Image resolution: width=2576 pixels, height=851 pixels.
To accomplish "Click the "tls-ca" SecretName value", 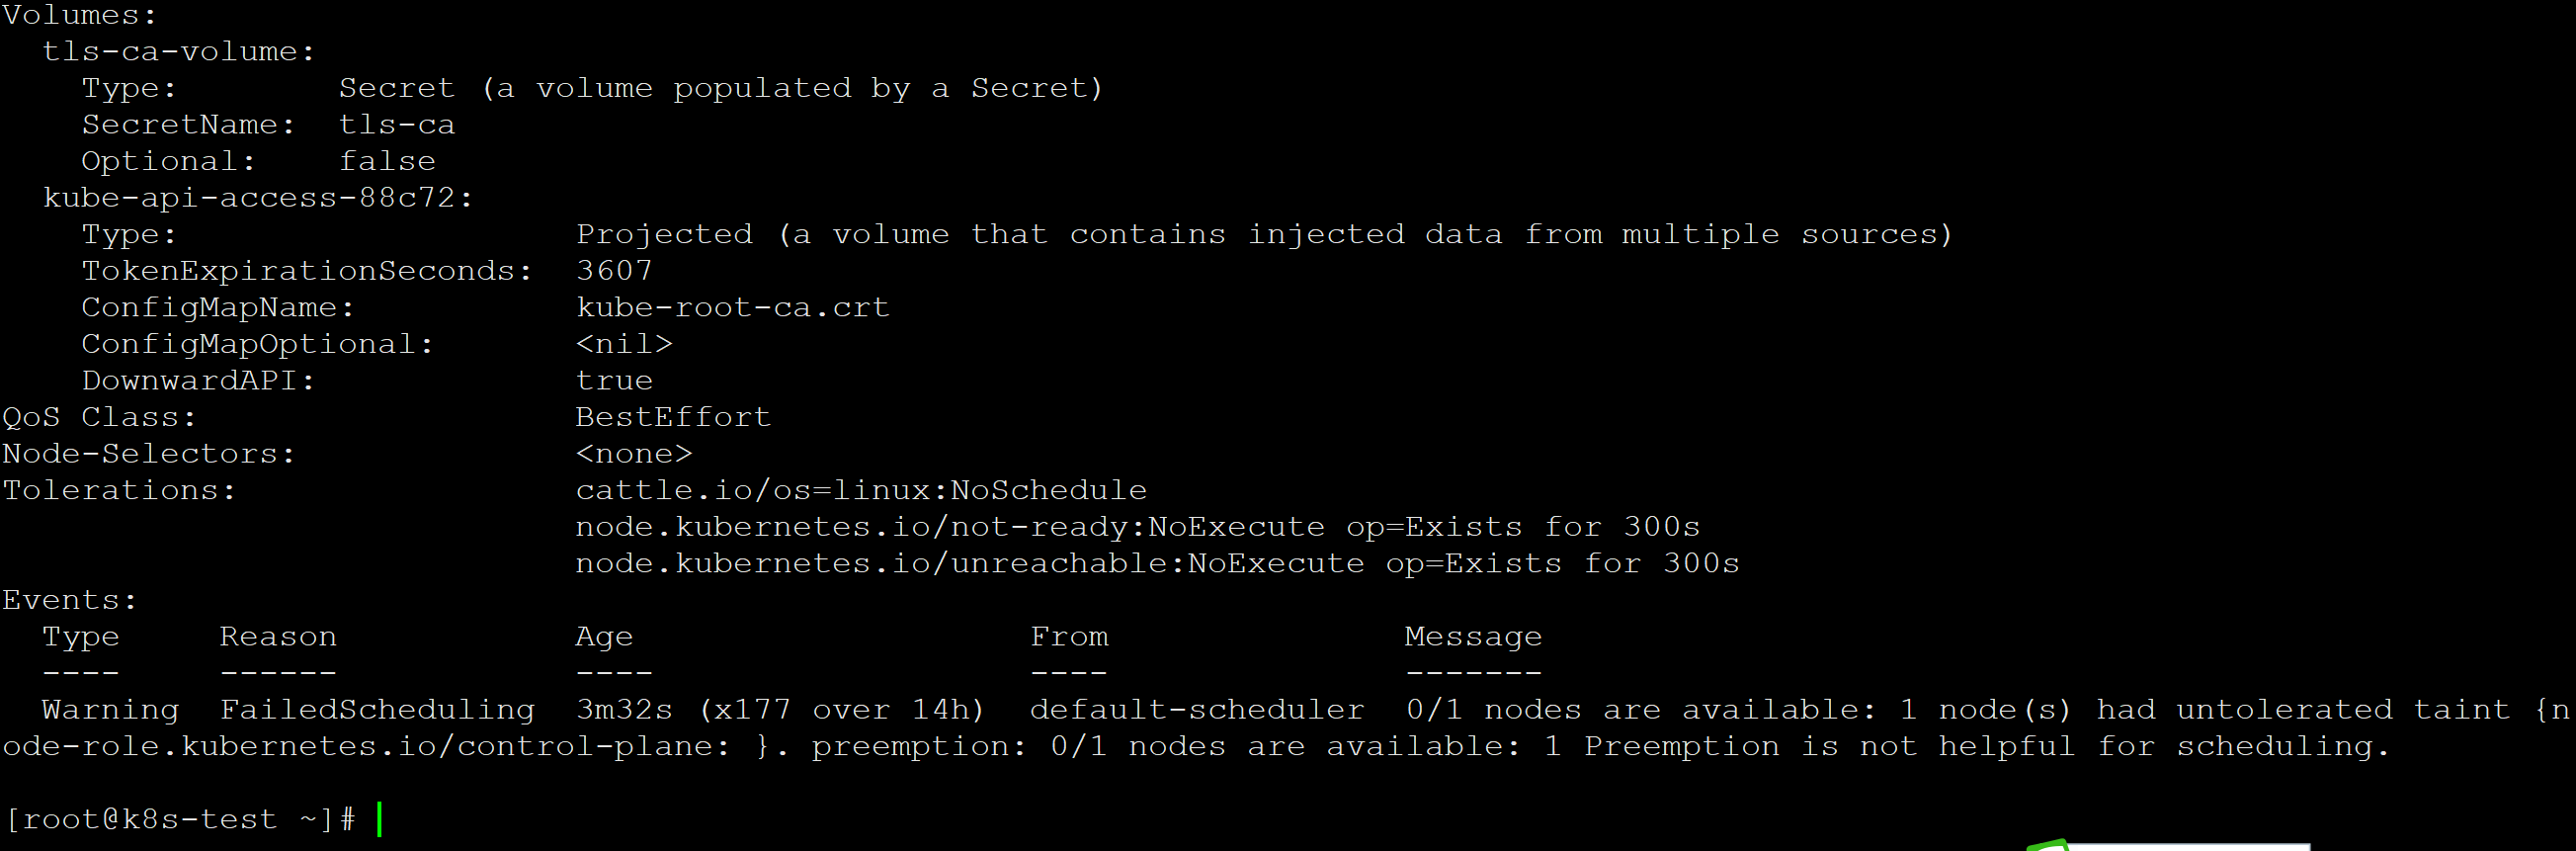I will click(x=397, y=125).
